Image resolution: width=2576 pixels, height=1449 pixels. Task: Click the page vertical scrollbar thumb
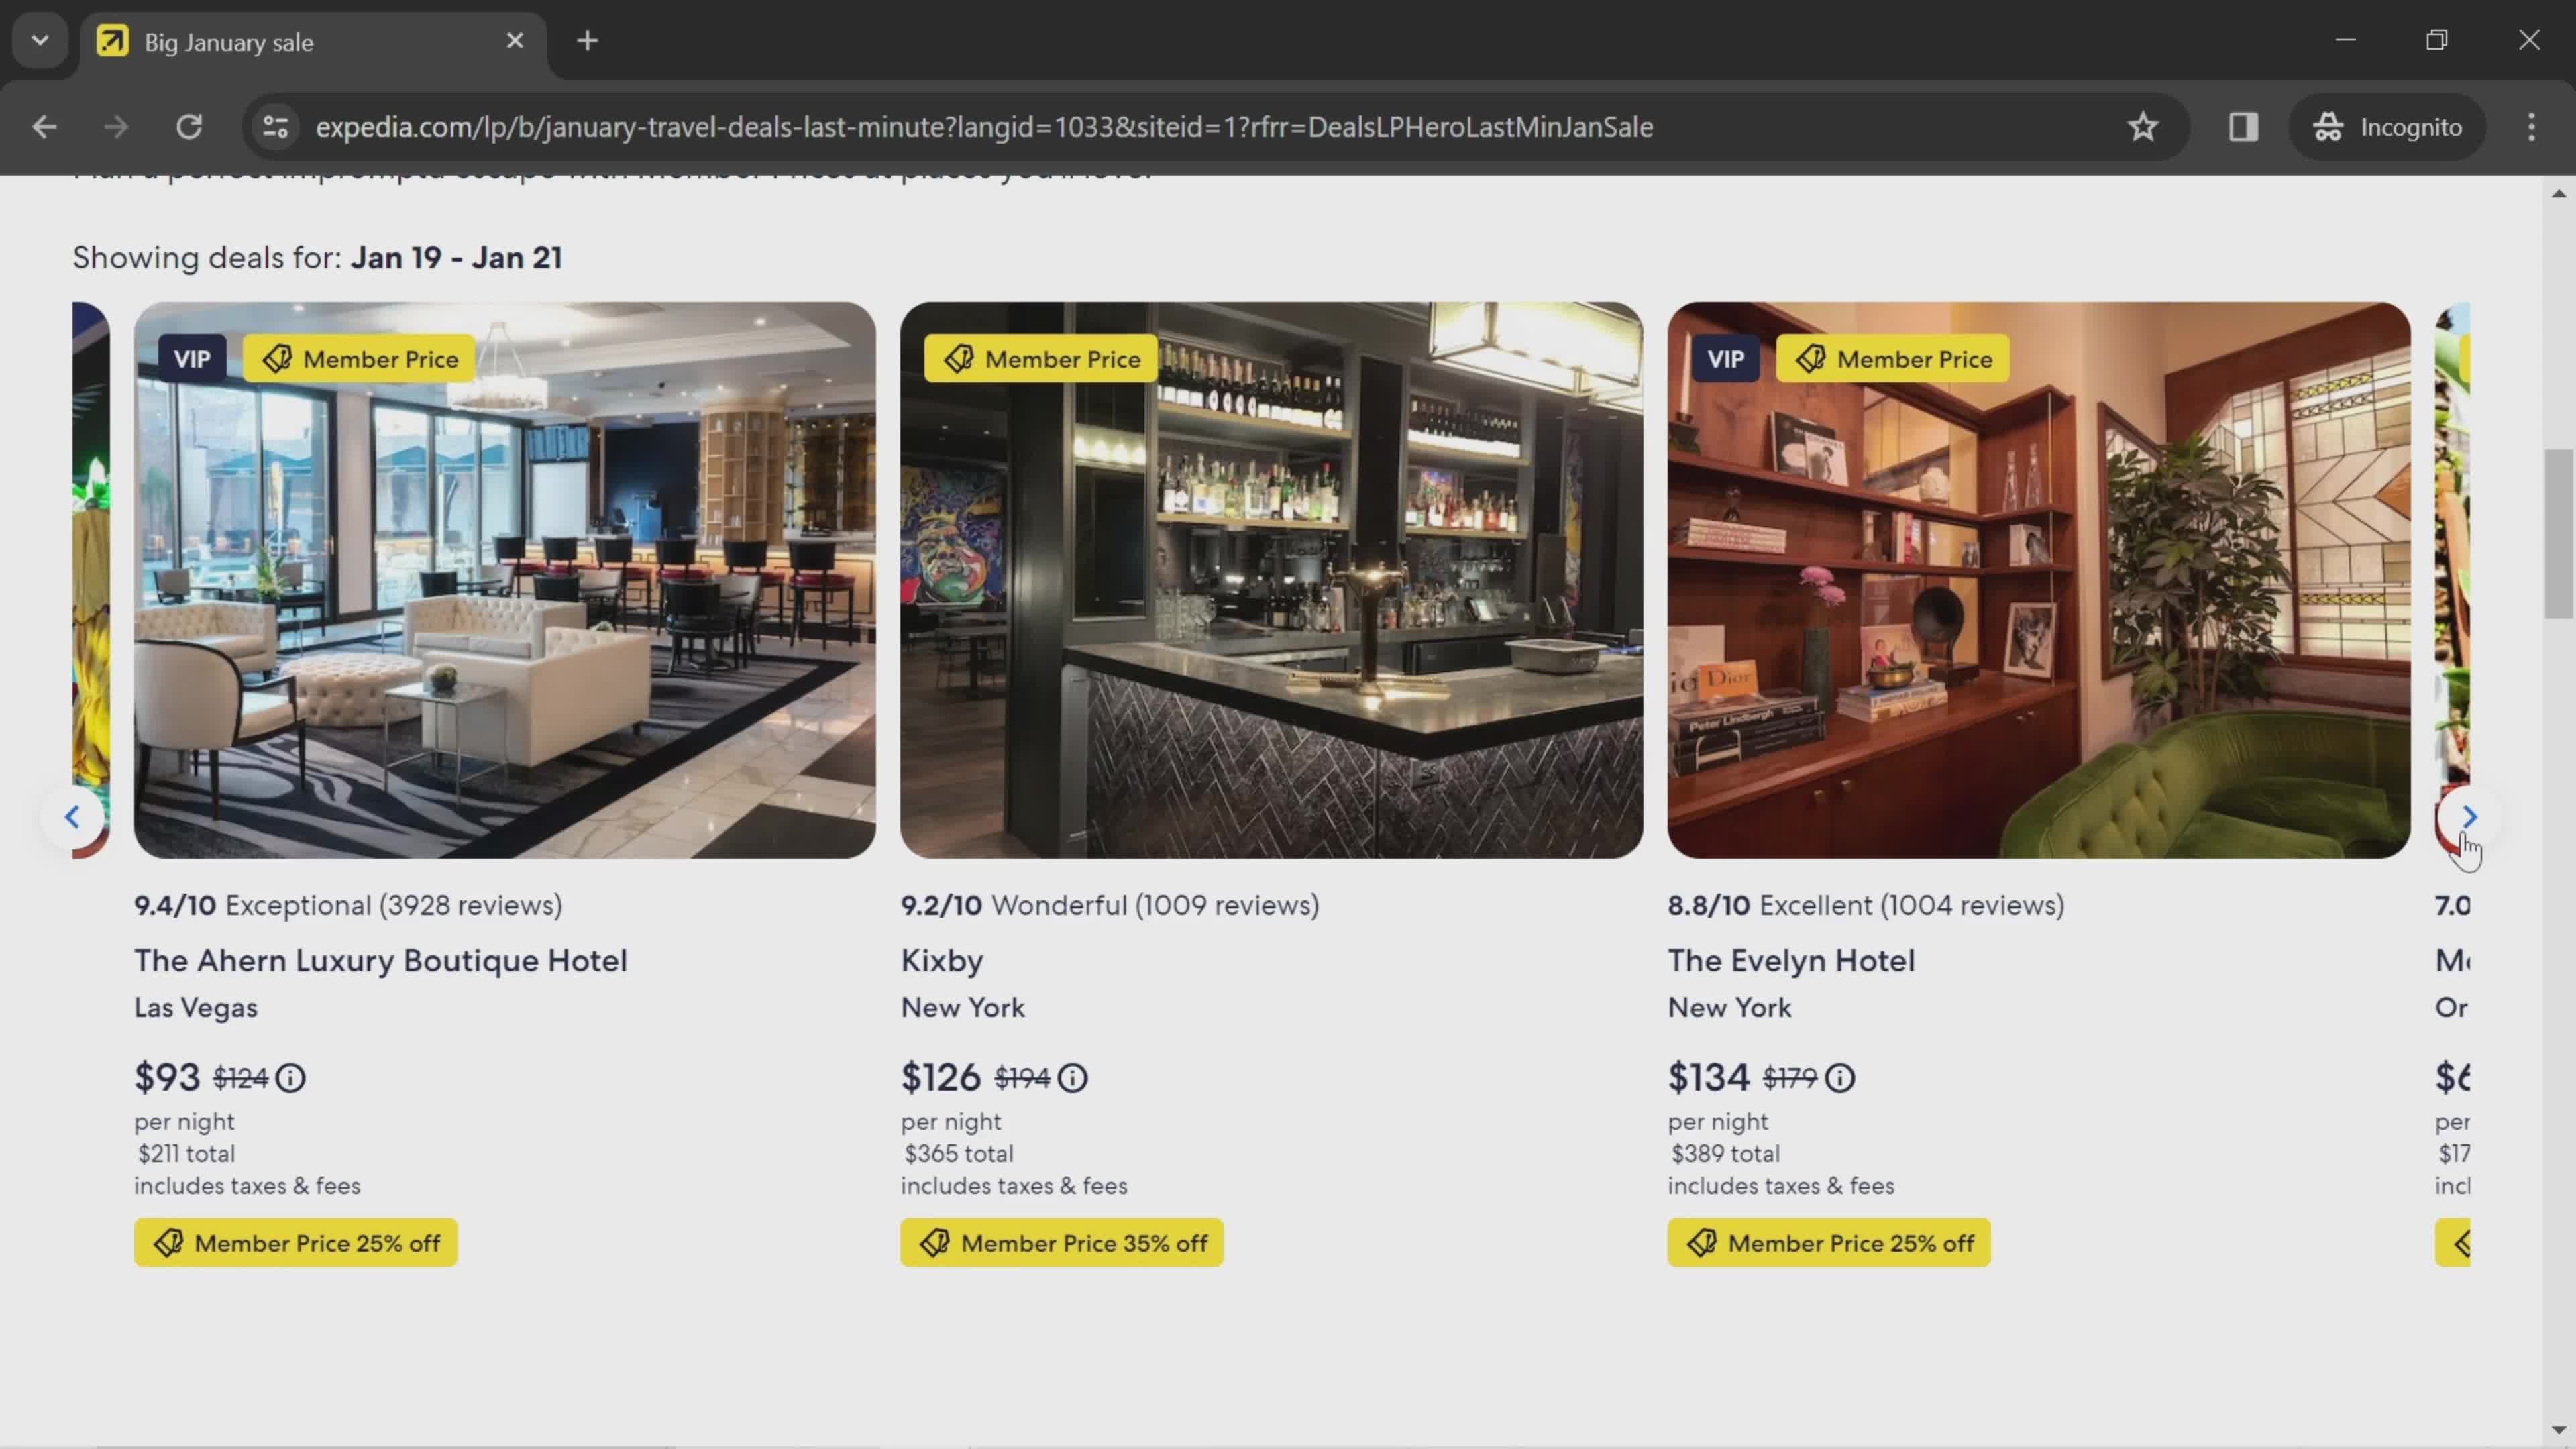pos(2558,534)
